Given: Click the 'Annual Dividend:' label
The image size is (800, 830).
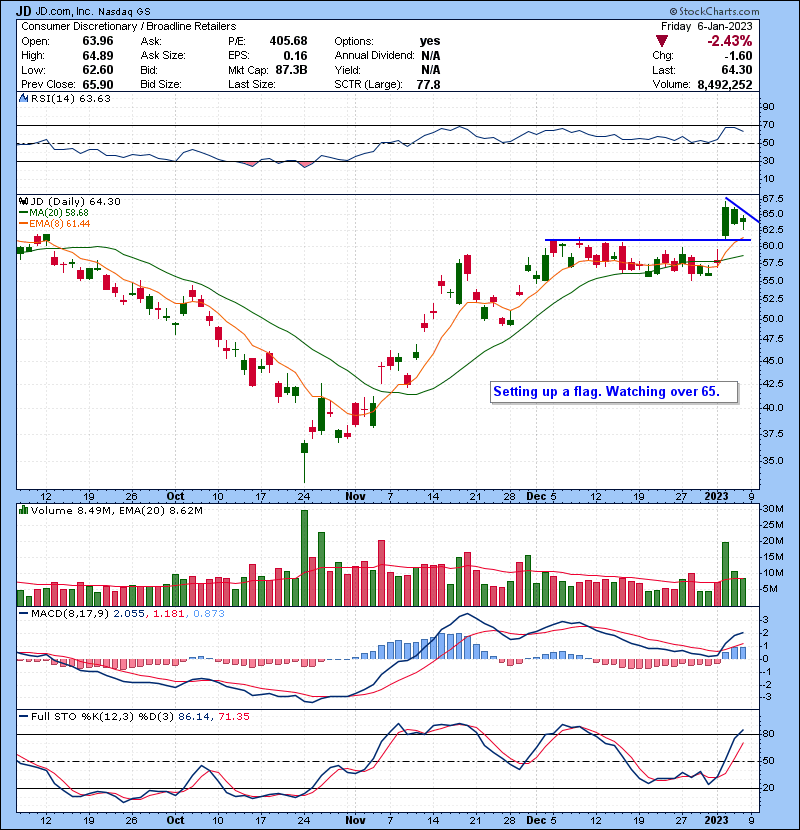Looking at the screenshot, I should tap(374, 56).
